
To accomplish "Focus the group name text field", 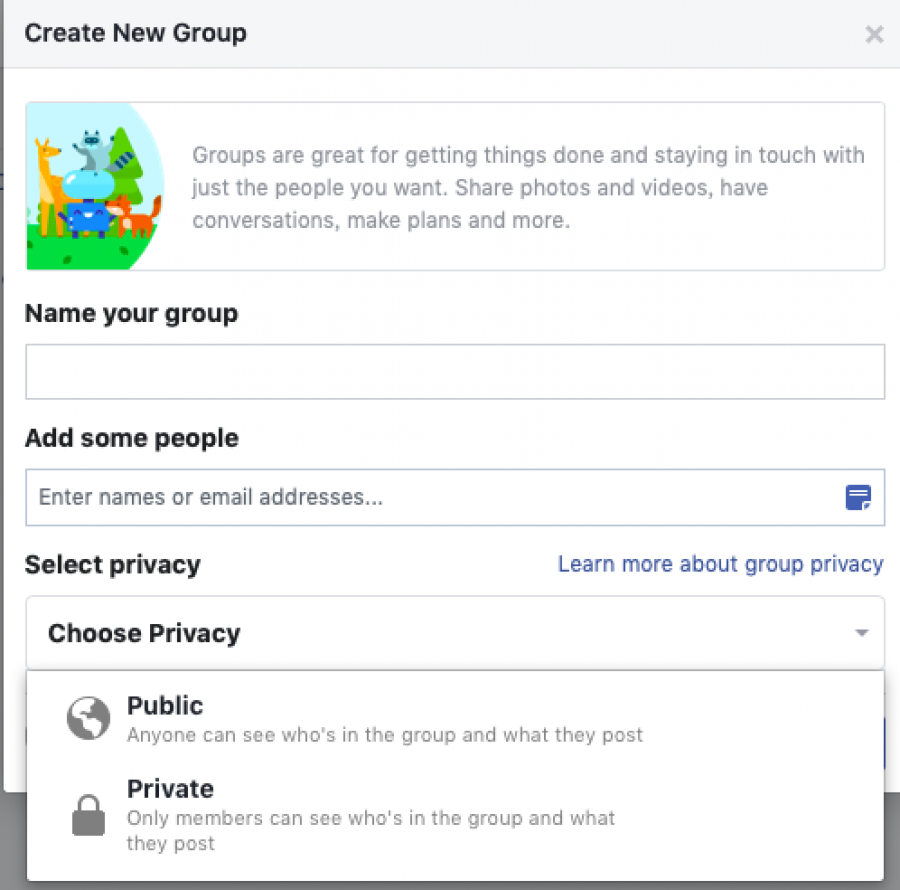I will (455, 372).
